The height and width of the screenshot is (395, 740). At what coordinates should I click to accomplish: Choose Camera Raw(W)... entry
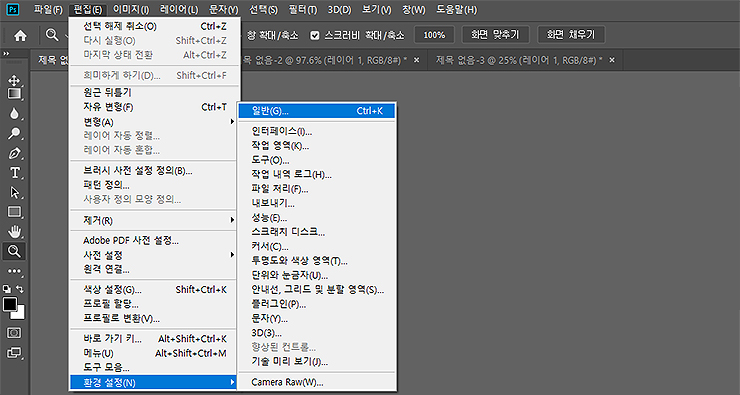tap(317, 382)
